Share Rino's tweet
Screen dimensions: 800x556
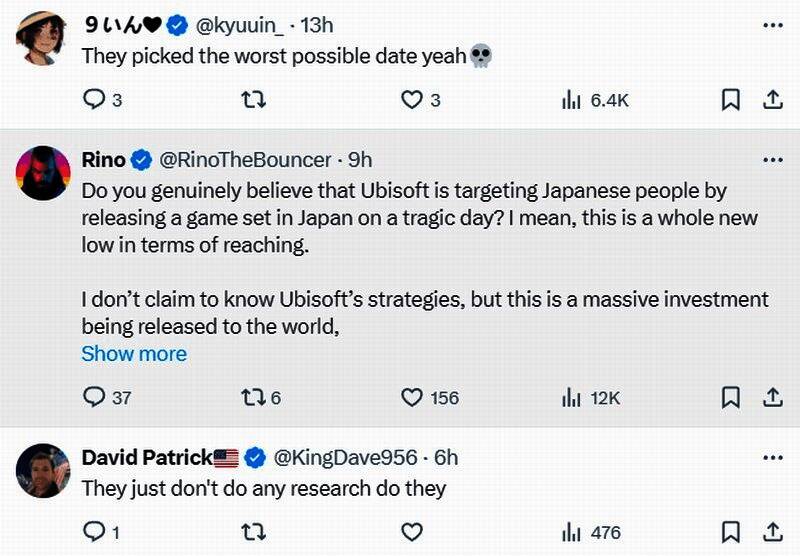pyautogui.click(x=772, y=398)
